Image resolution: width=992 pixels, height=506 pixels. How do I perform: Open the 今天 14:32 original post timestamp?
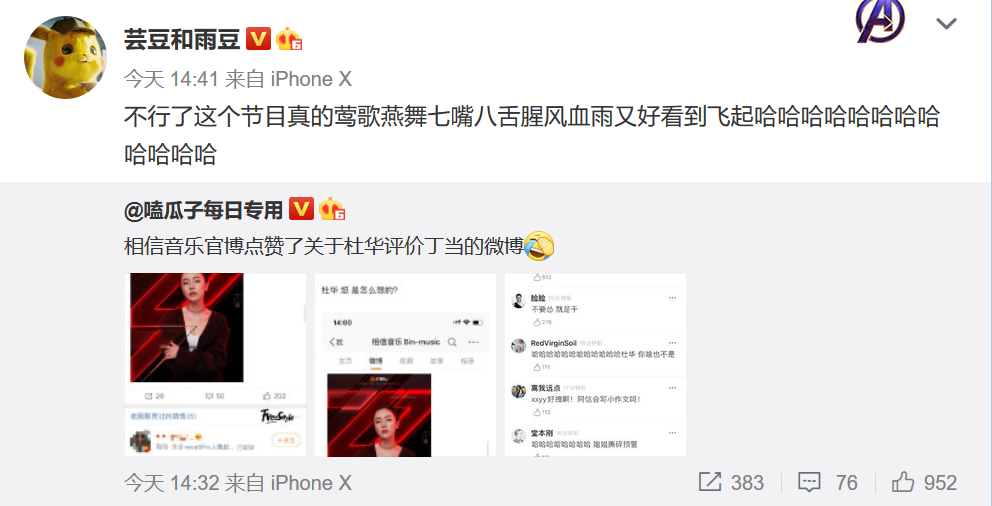tap(171, 483)
